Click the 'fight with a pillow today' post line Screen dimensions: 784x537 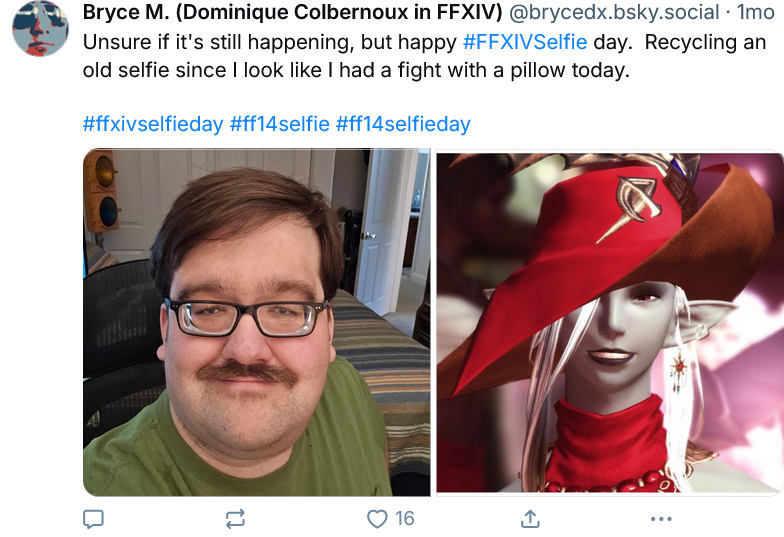pos(514,70)
